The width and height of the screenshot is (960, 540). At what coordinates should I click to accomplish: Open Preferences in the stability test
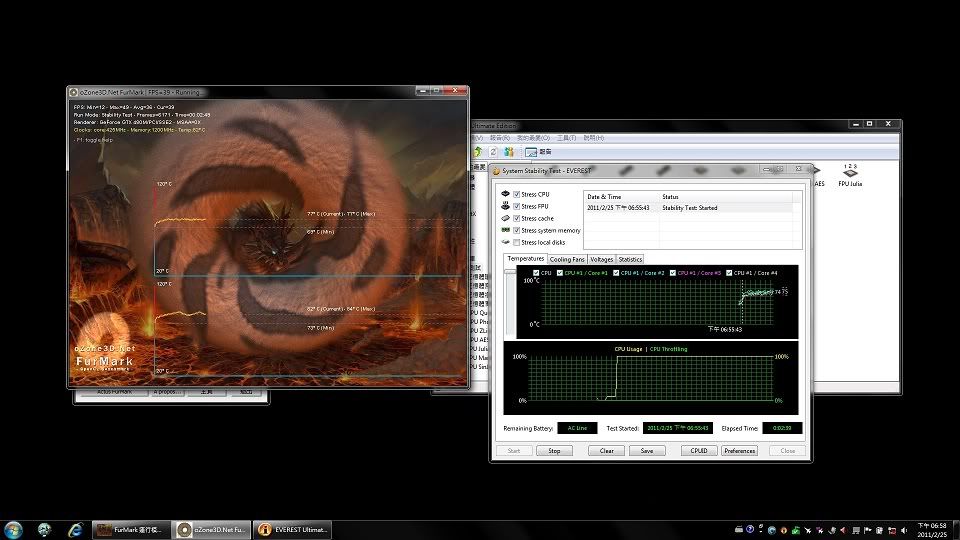740,451
